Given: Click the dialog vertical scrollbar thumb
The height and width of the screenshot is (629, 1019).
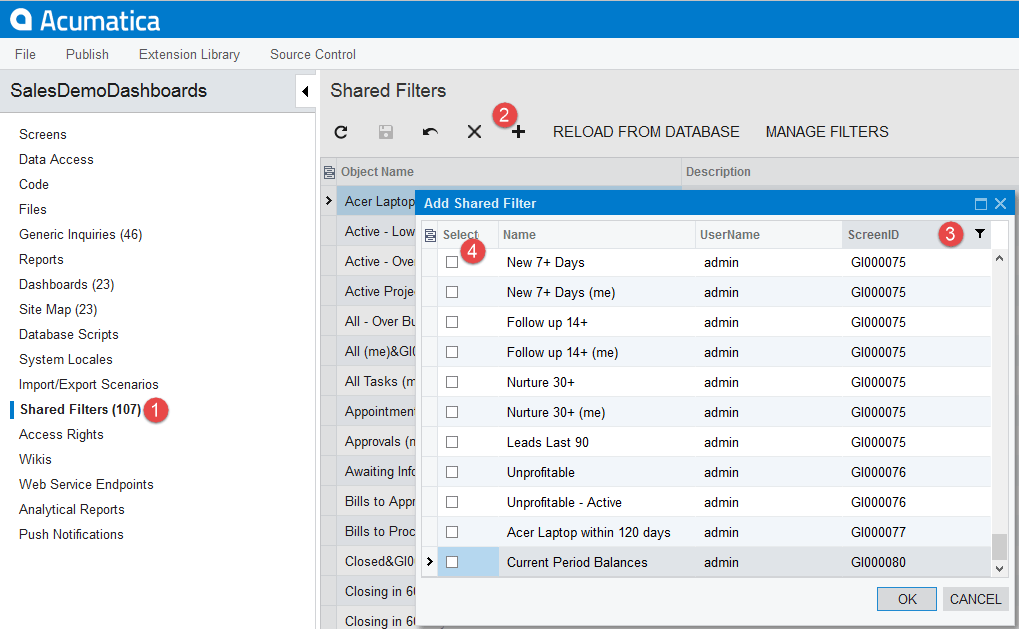Looking at the screenshot, I should pyautogui.click(x=1000, y=546).
